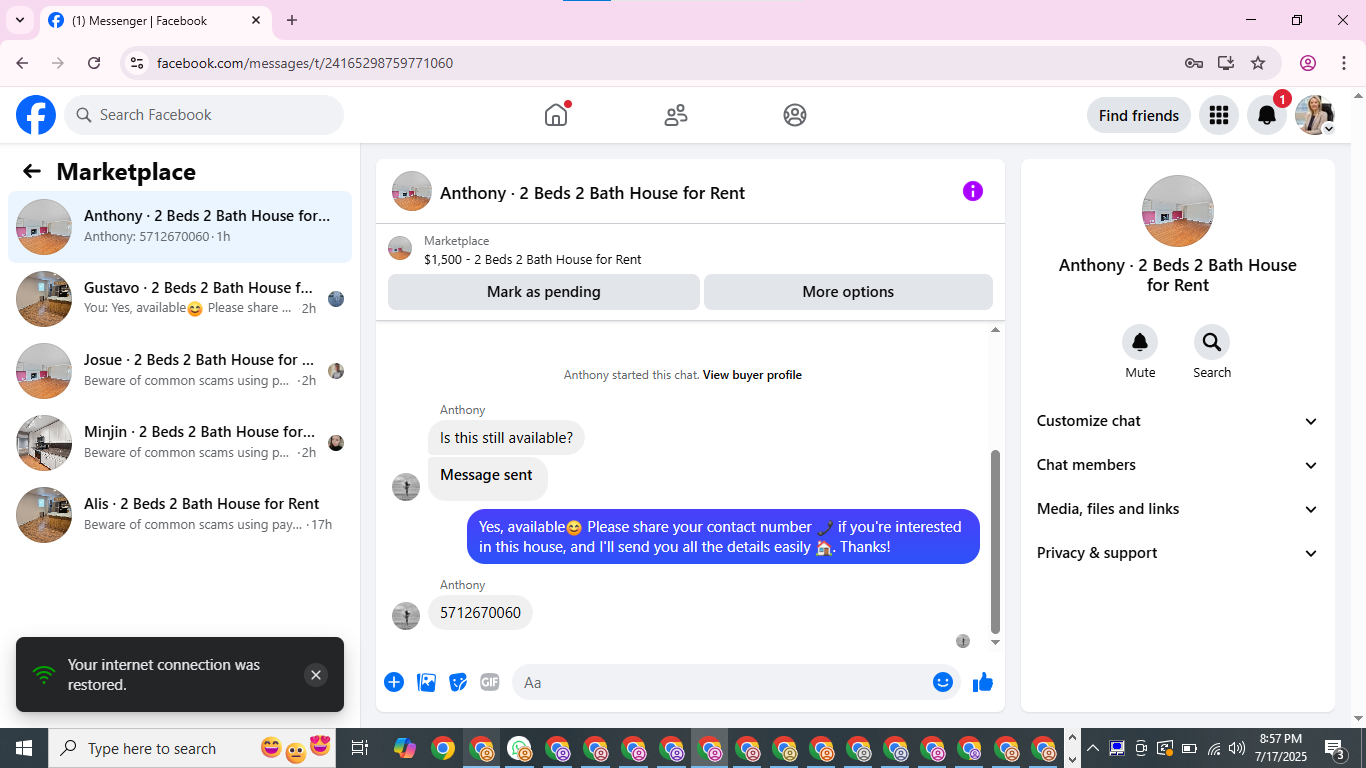Open the account profile picture menu
1366x768 pixels.
[x=1314, y=115]
